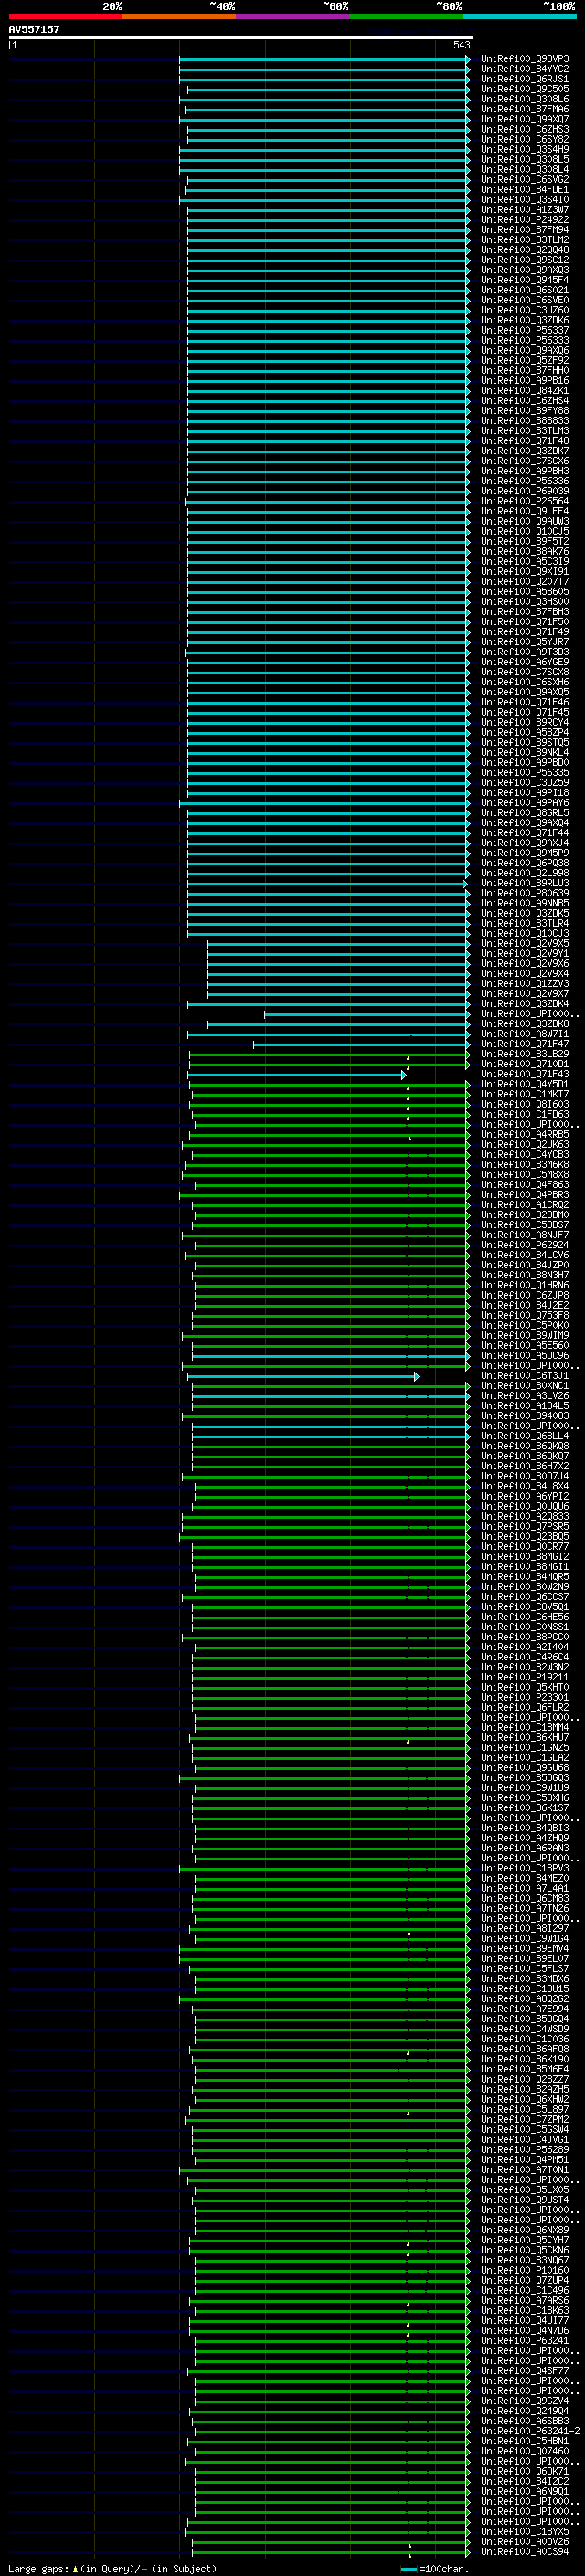The height and width of the screenshot is (2576, 585).
Task: Select label UniRef100_C1BYX5
Action: tap(524, 2531)
